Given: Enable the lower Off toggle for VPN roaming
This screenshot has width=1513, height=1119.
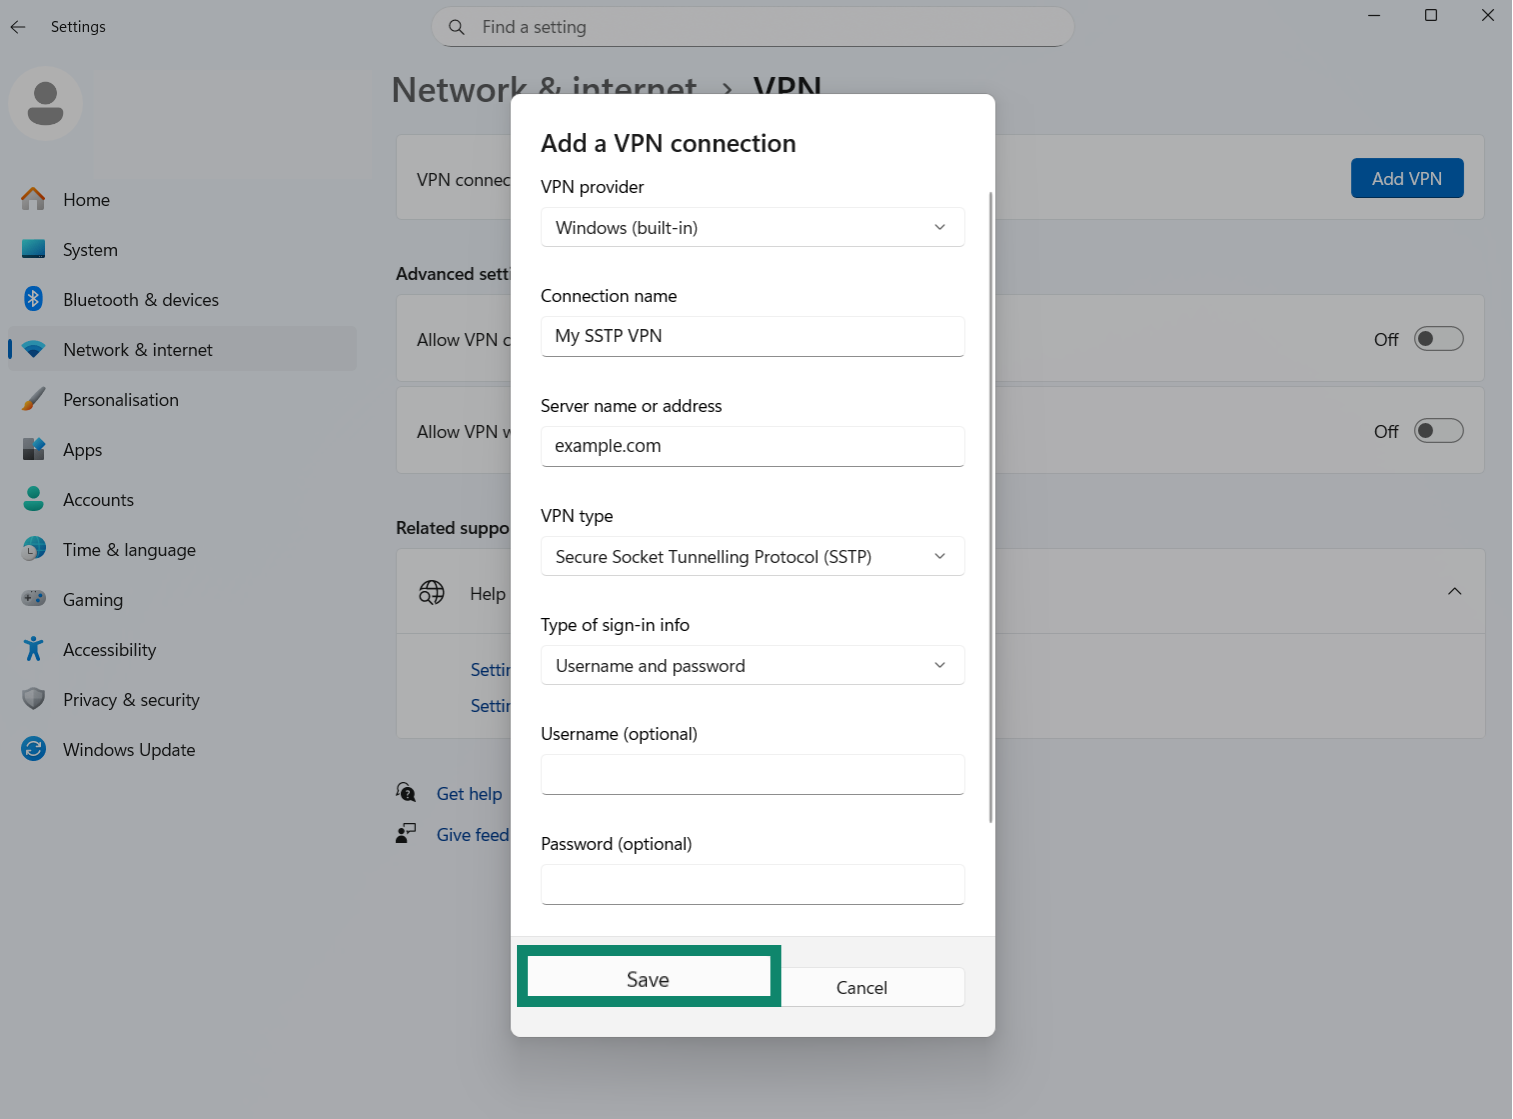Looking at the screenshot, I should (x=1438, y=430).
